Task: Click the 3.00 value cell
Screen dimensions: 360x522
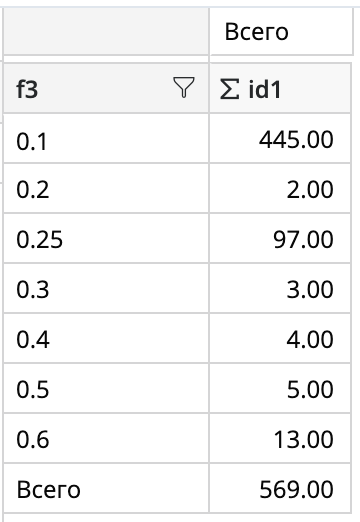Action: 280,288
